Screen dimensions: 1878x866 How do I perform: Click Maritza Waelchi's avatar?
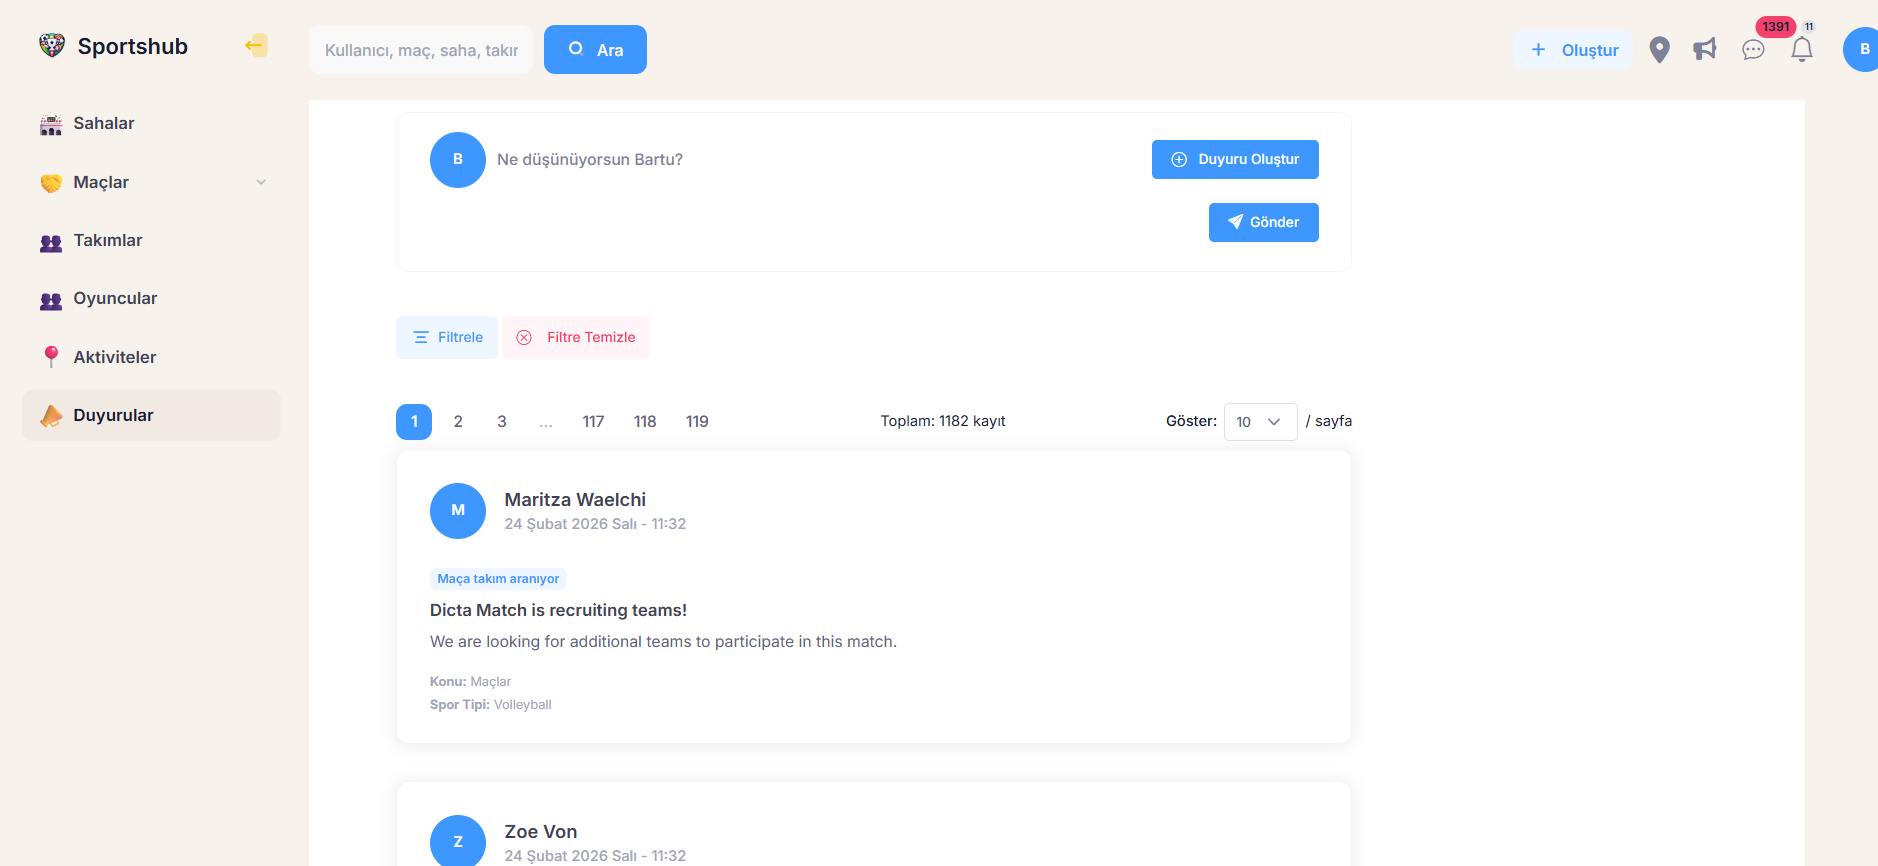click(458, 511)
